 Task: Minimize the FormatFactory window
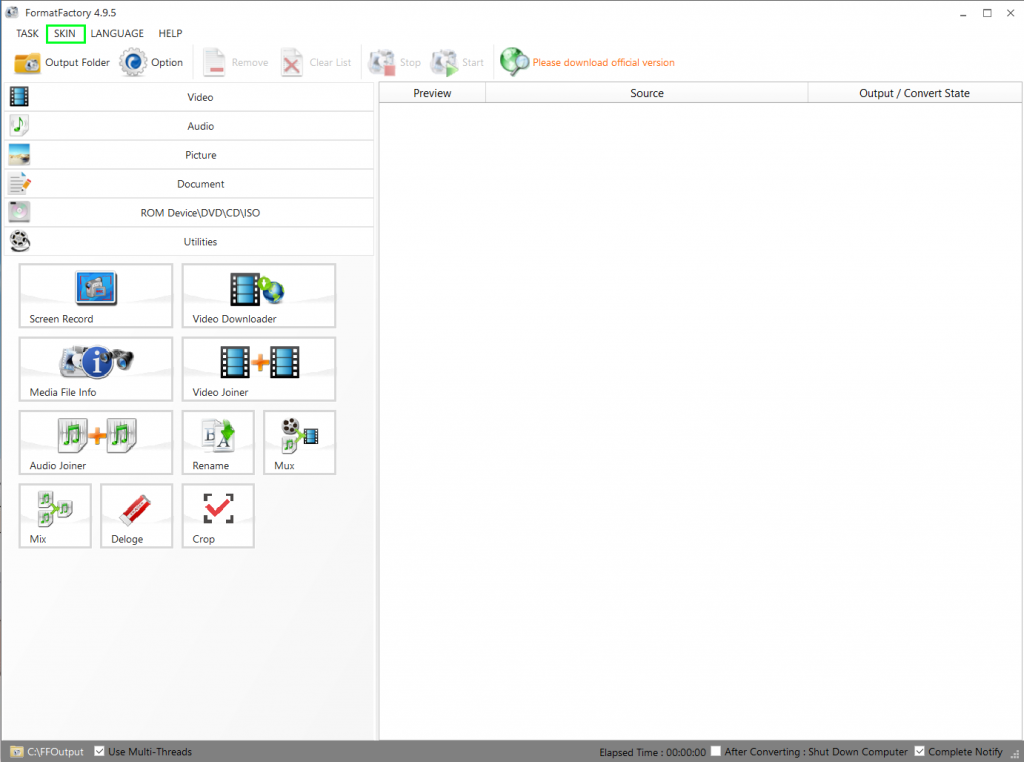pos(963,13)
